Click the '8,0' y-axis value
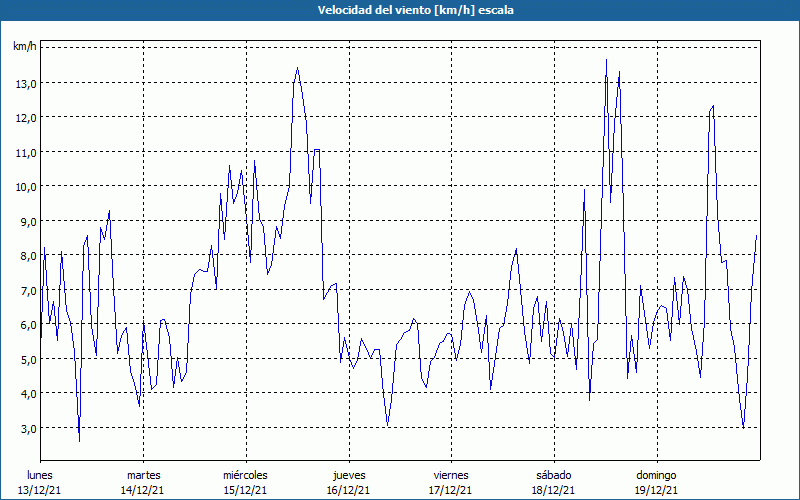Screen dimensions: 800x500 click(28, 256)
